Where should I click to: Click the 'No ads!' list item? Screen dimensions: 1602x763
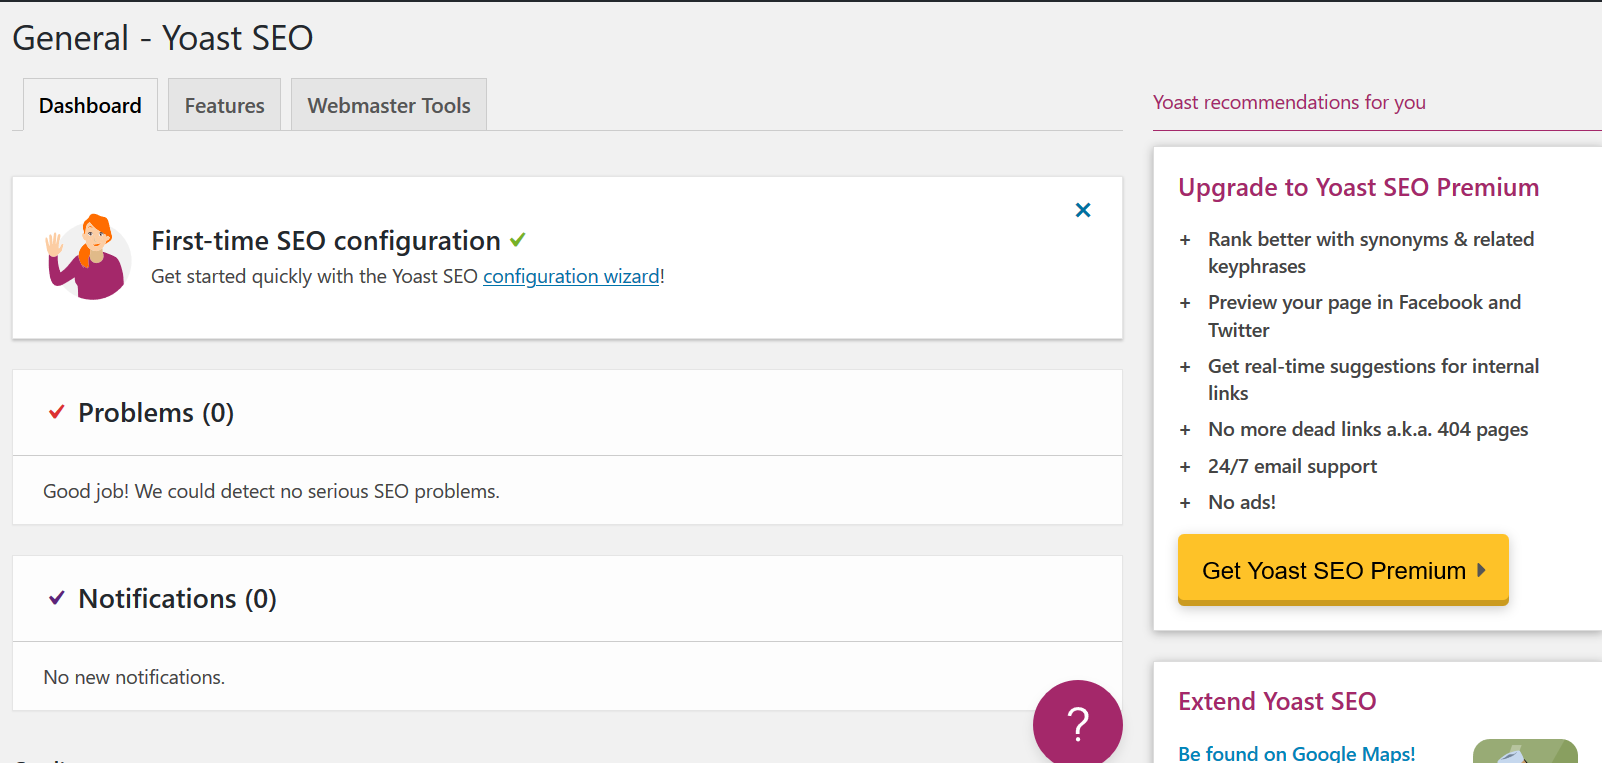(1242, 502)
